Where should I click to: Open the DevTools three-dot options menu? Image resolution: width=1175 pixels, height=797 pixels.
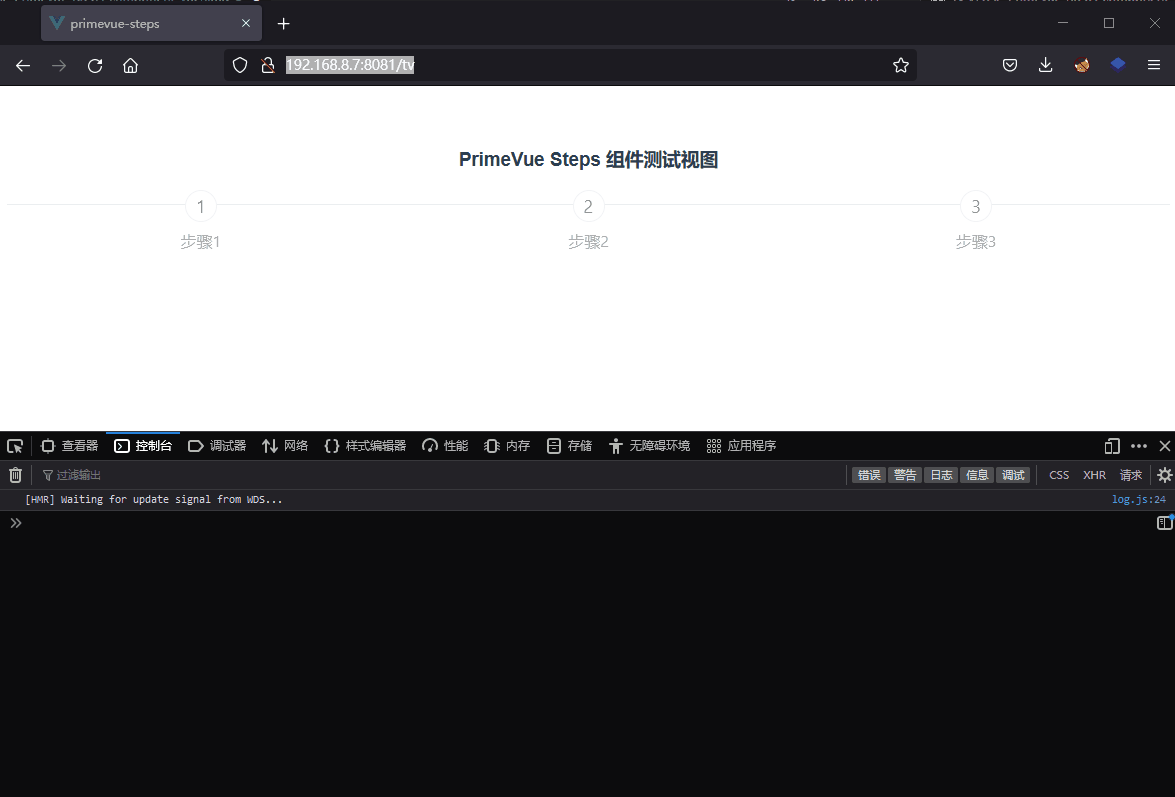[x=1139, y=446]
